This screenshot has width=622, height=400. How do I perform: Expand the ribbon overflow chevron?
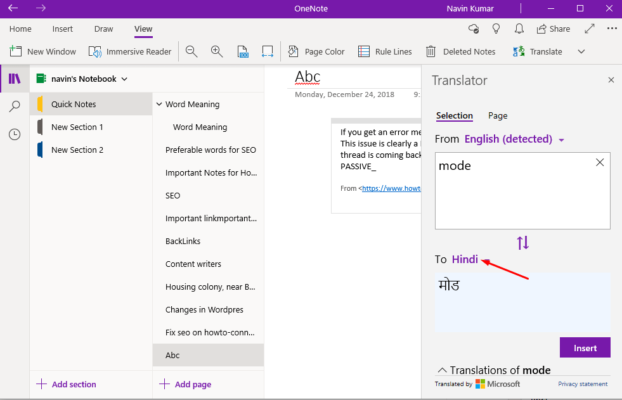[581, 52]
